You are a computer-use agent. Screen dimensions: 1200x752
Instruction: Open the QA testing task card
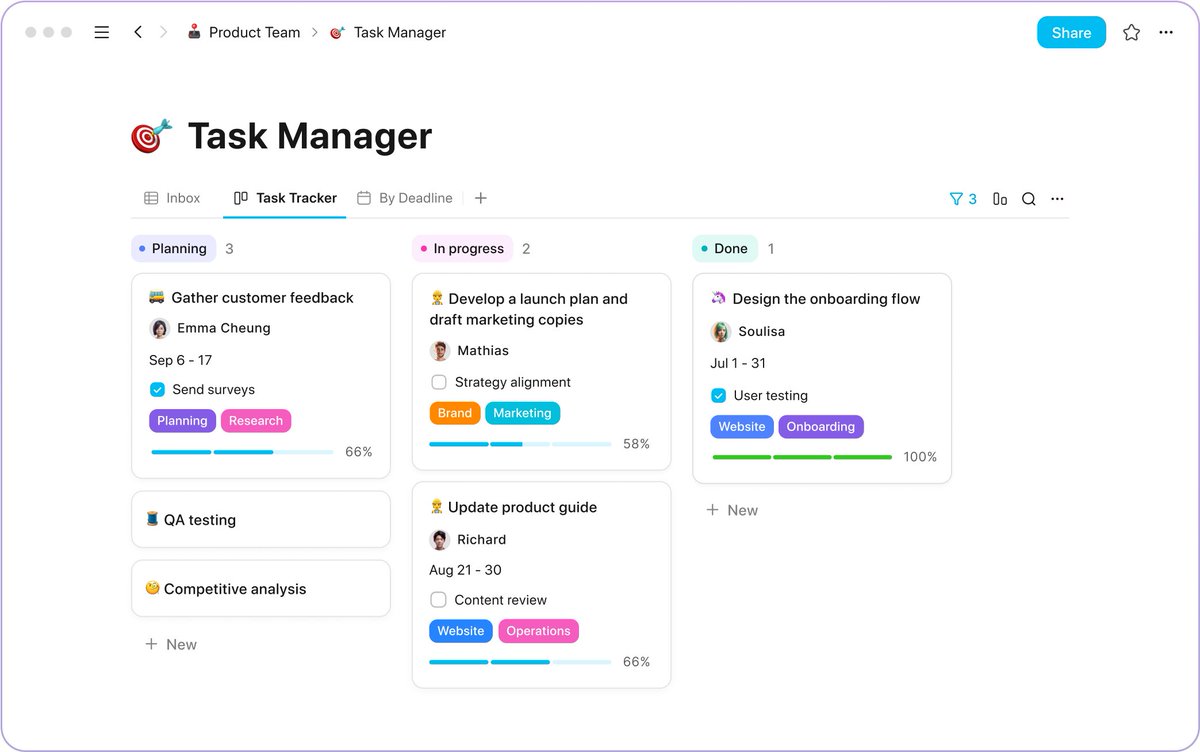260,519
